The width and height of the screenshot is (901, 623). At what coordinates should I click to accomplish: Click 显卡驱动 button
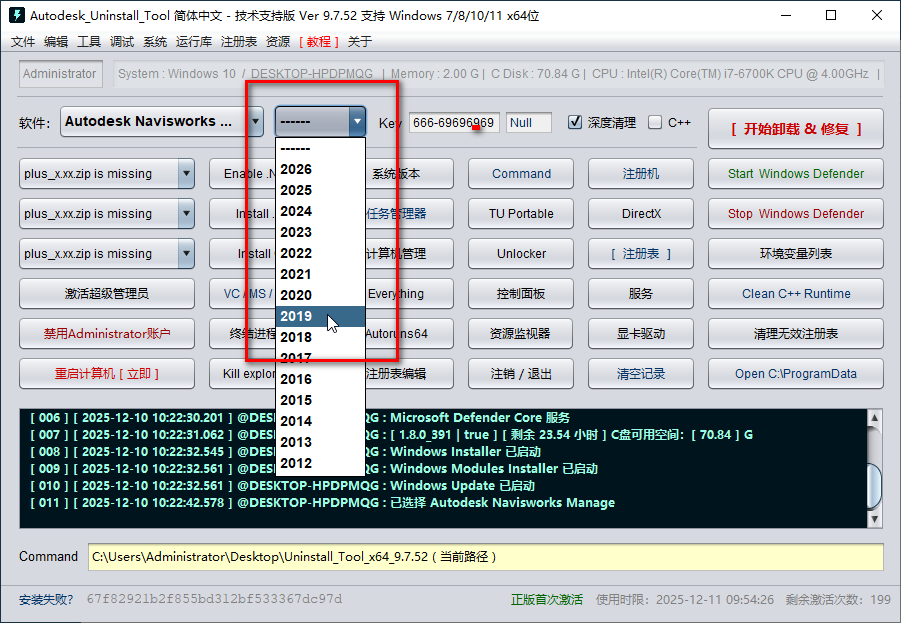tap(641, 333)
